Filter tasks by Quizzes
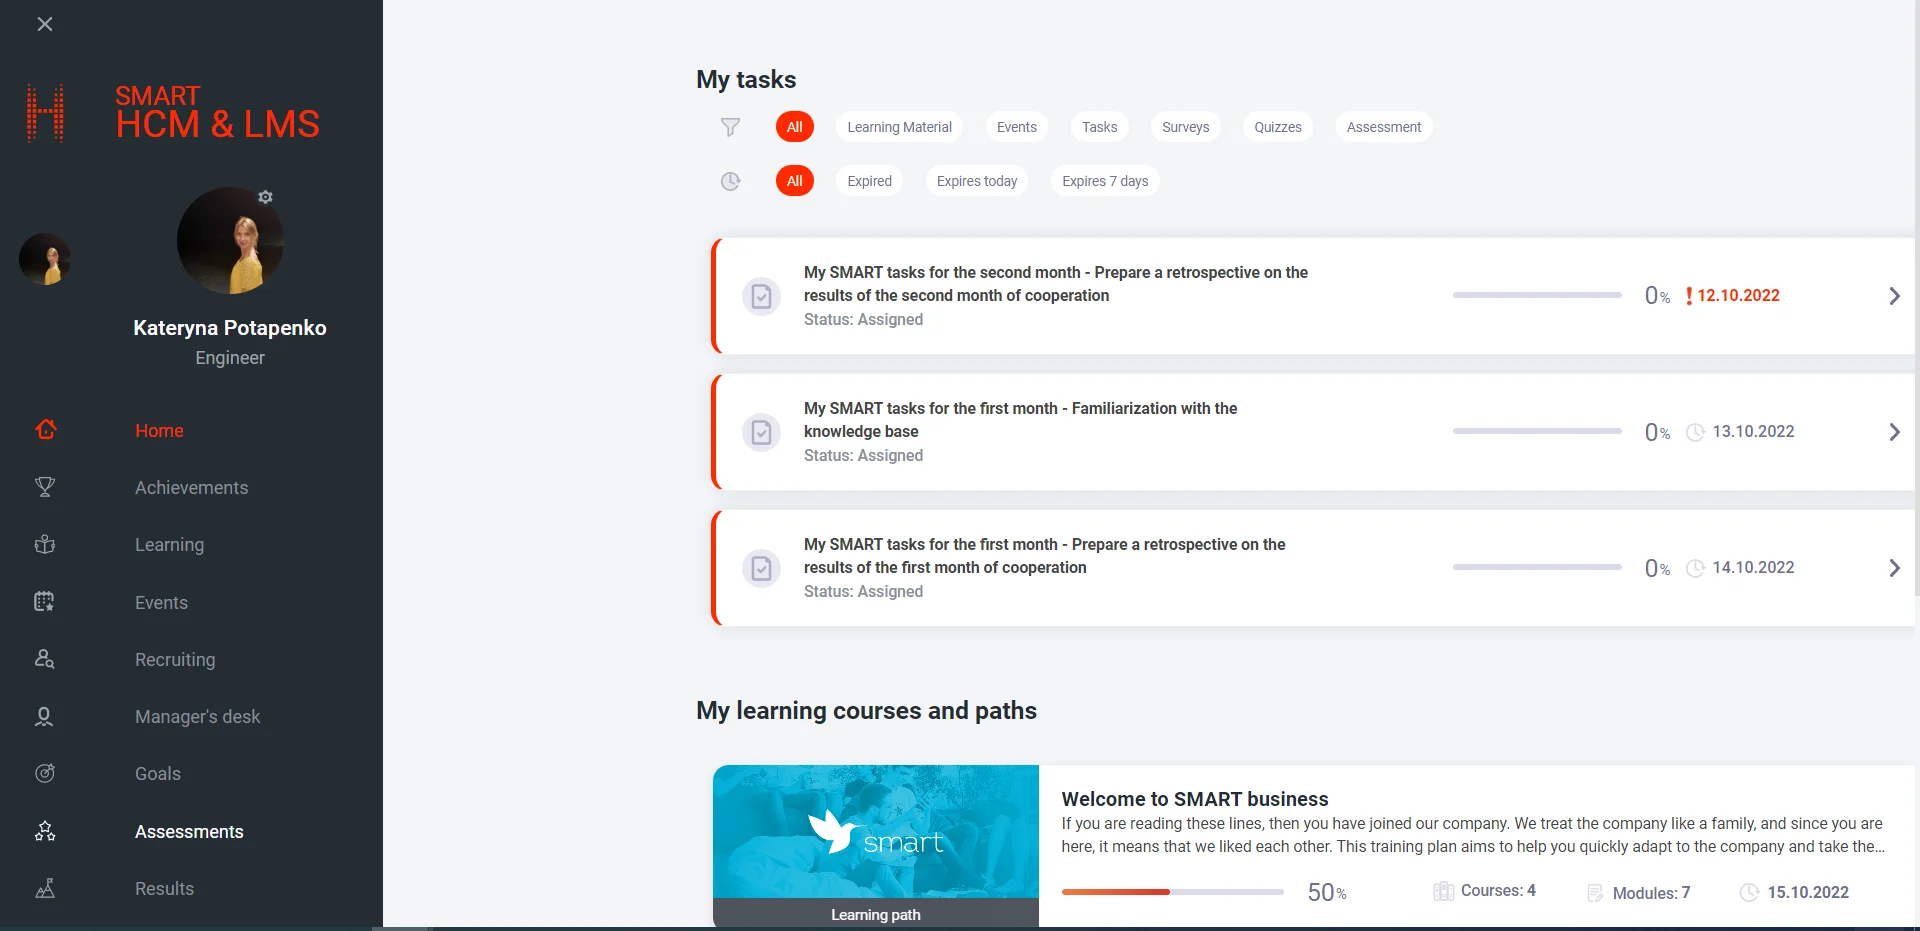Image resolution: width=1920 pixels, height=931 pixels. [1277, 127]
